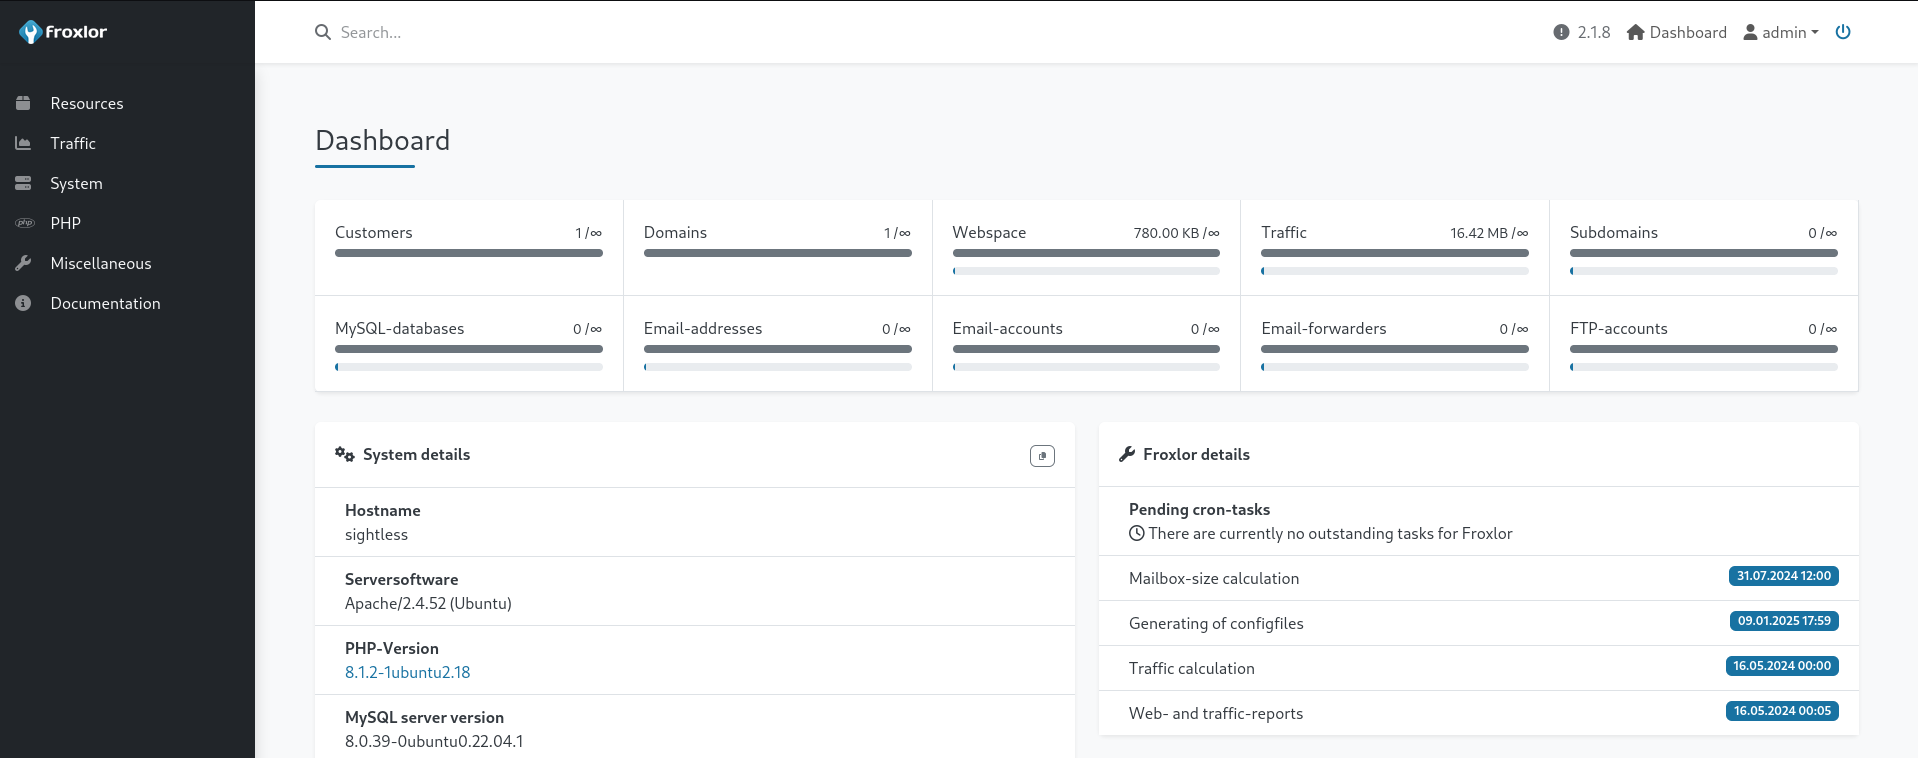Click the Documentation info icon in sidebar
Image resolution: width=1918 pixels, height=758 pixels.
point(23,303)
